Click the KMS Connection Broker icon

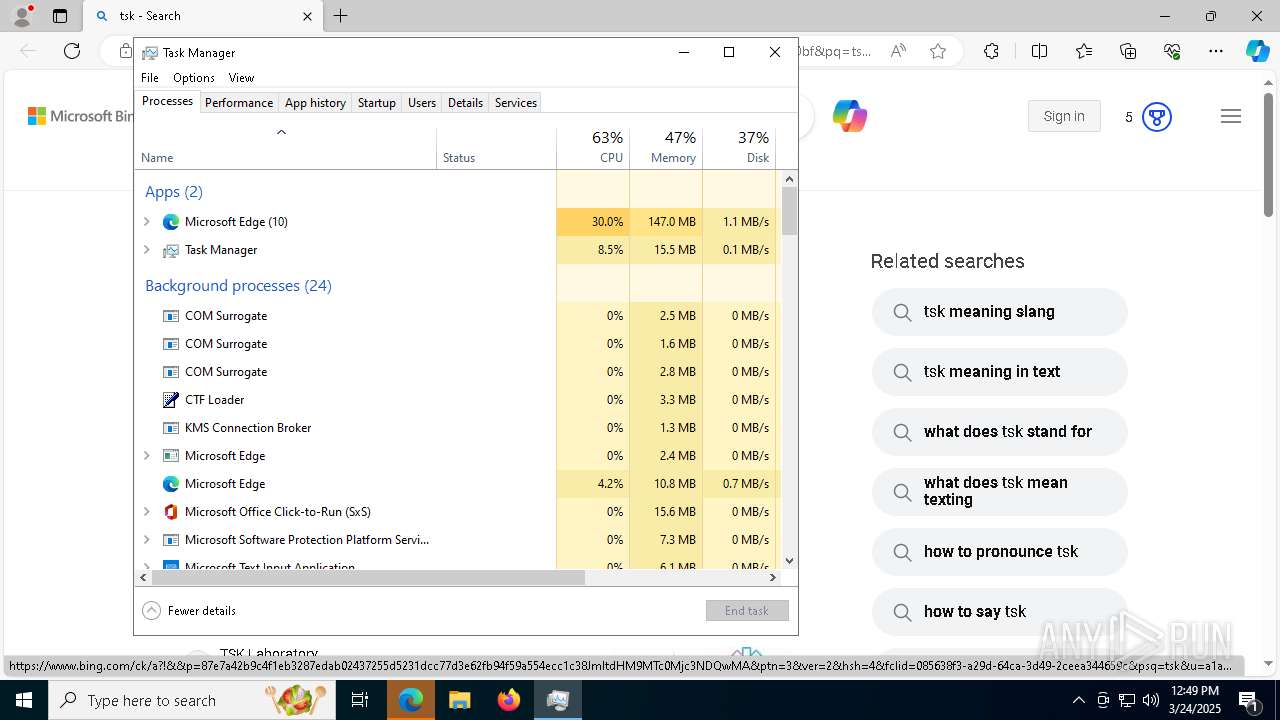click(x=171, y=428)
